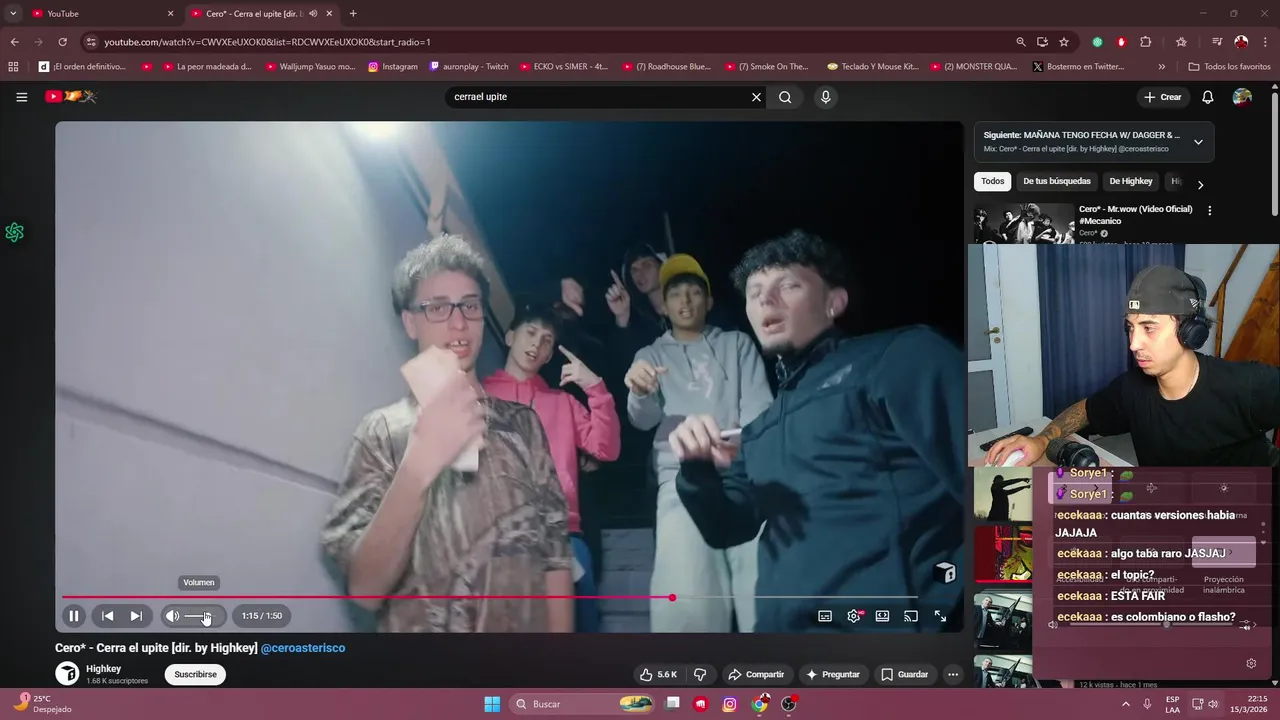Open YouTube notifications bell
The height and width of the screenshot is (720, 1280).
pyautogui.click(x=1208, y=97)
